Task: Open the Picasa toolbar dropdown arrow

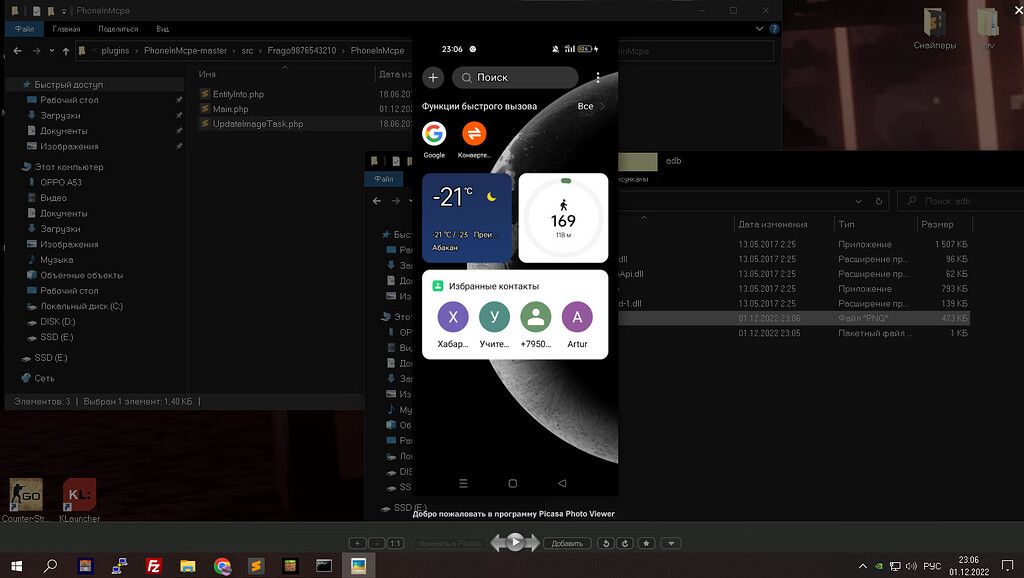Action: (672, 543)
